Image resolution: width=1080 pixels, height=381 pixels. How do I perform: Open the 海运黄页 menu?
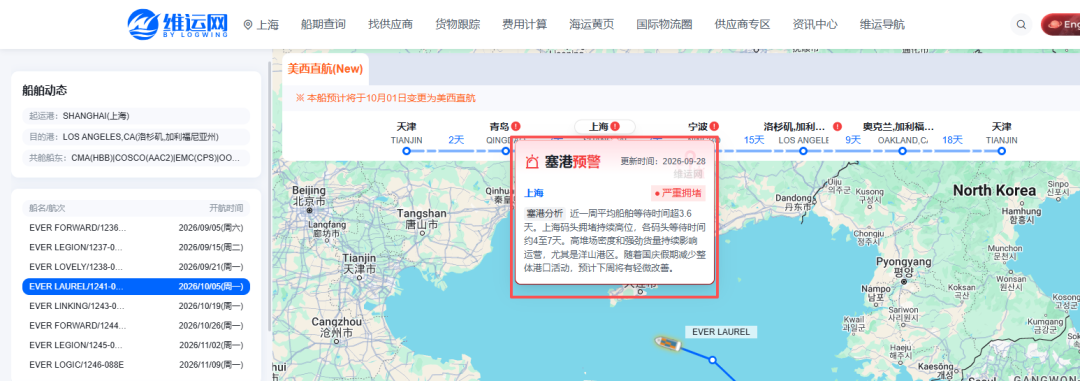click(592, 25)
